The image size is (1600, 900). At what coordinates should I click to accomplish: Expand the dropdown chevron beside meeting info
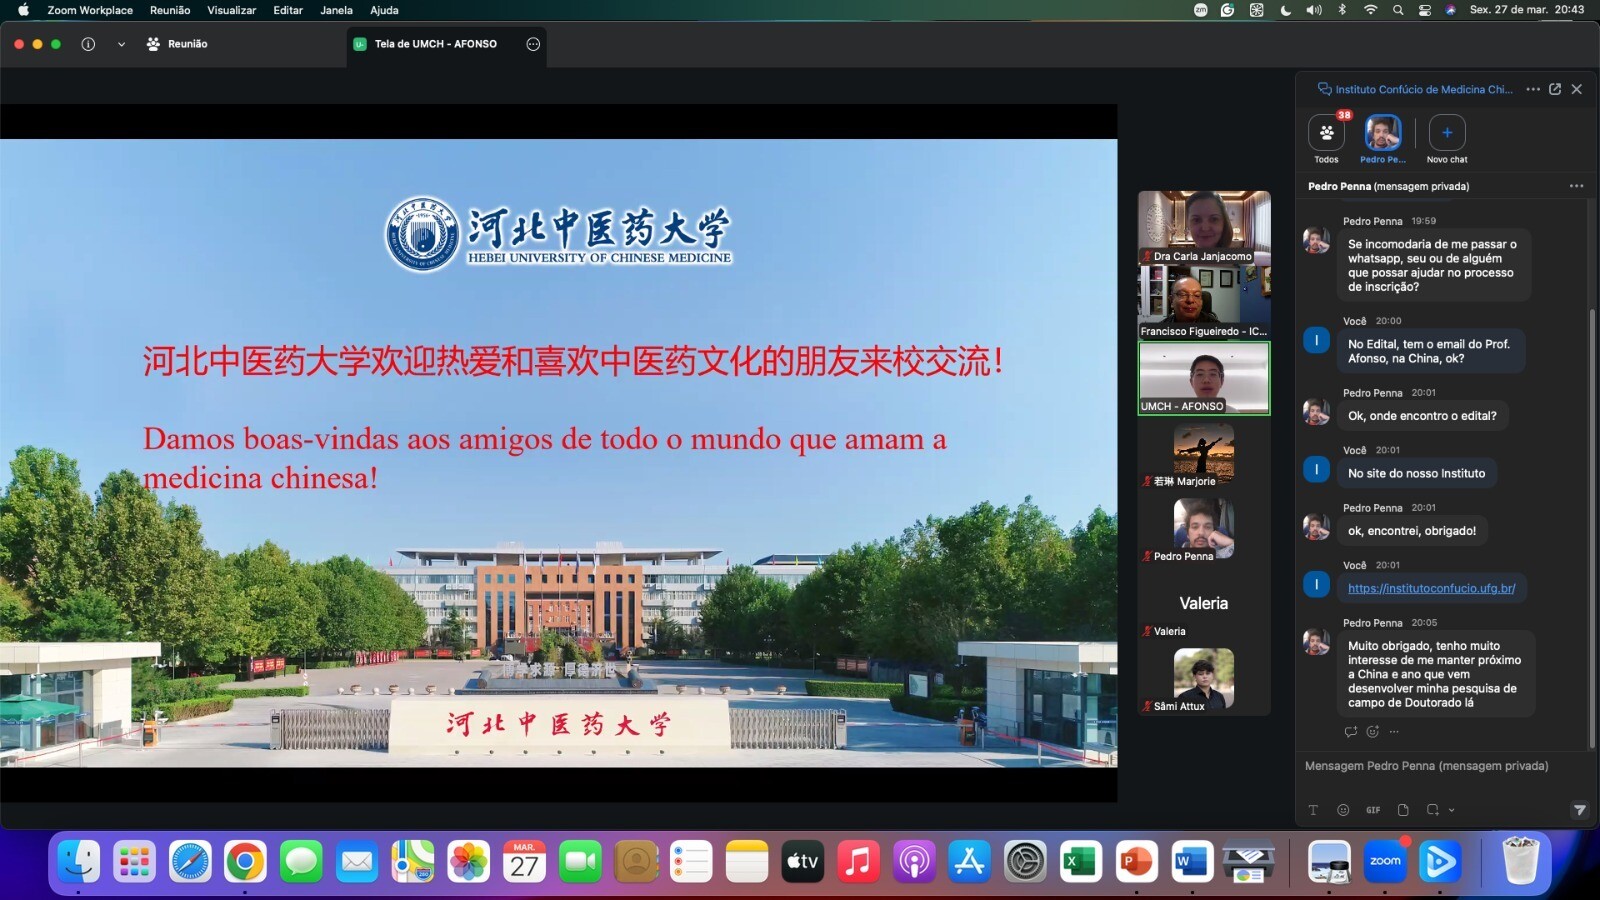point(121,44)
